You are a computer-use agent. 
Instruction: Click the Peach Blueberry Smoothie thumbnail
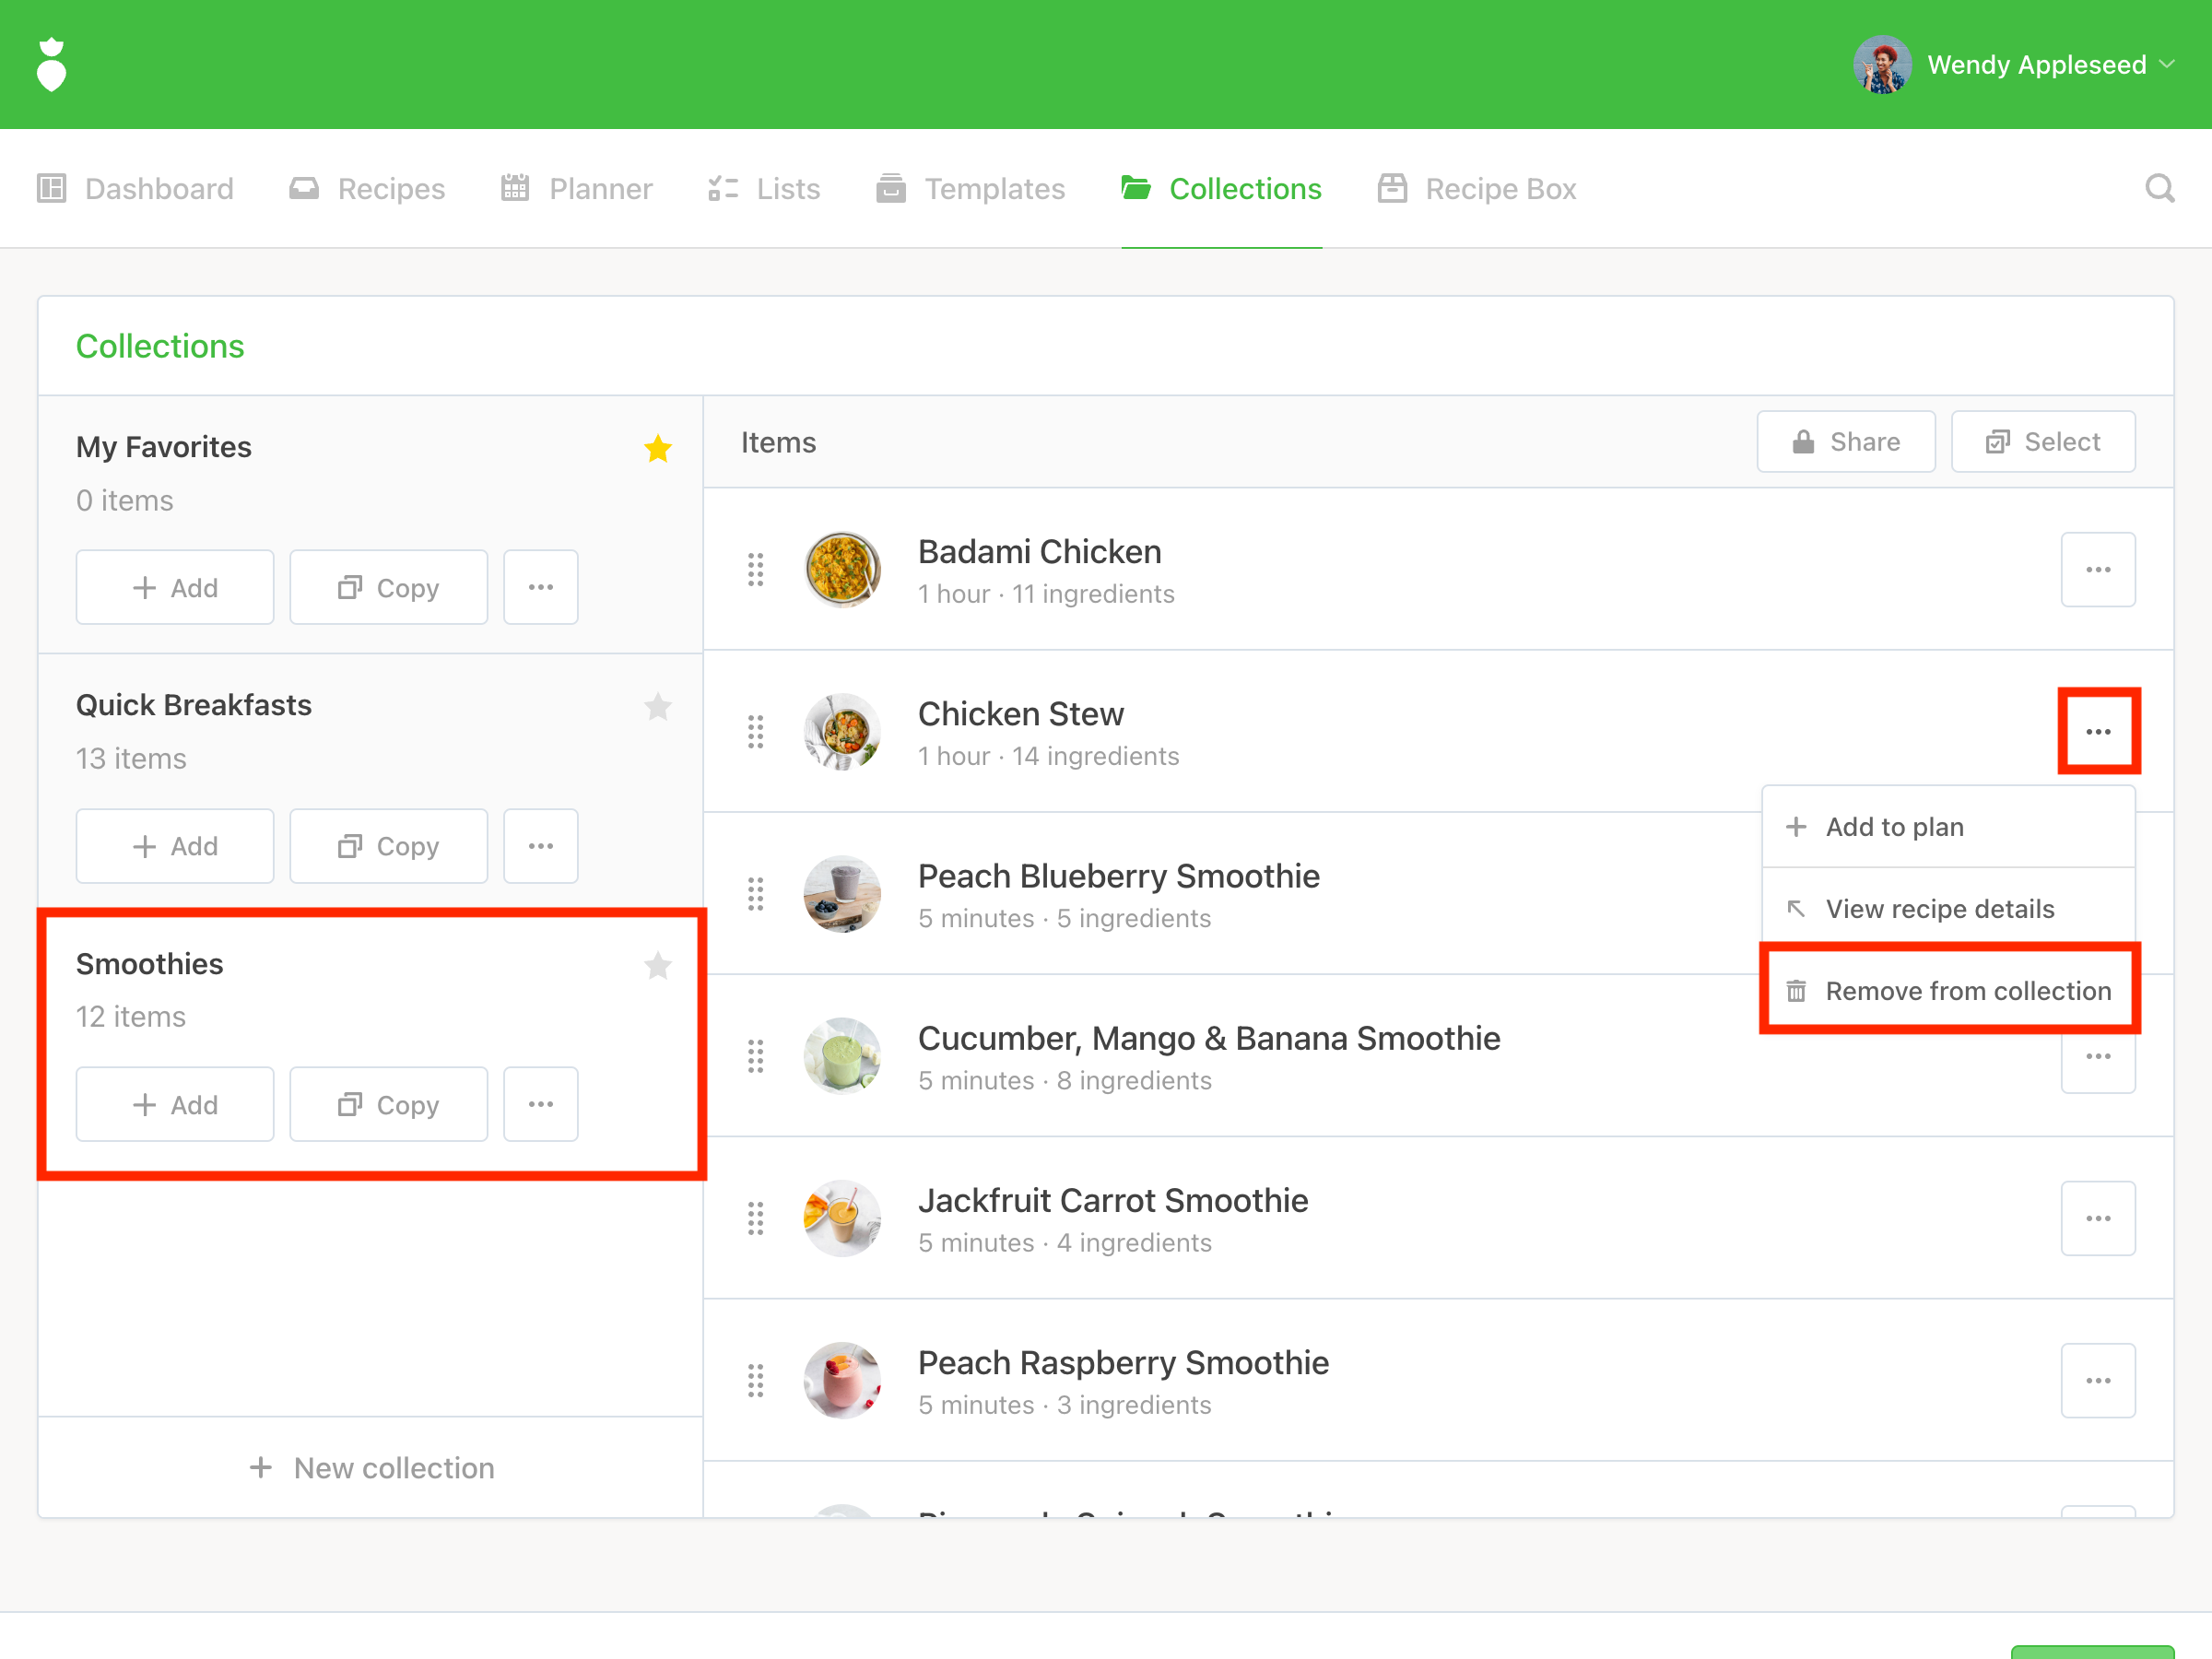coord(842,894)
